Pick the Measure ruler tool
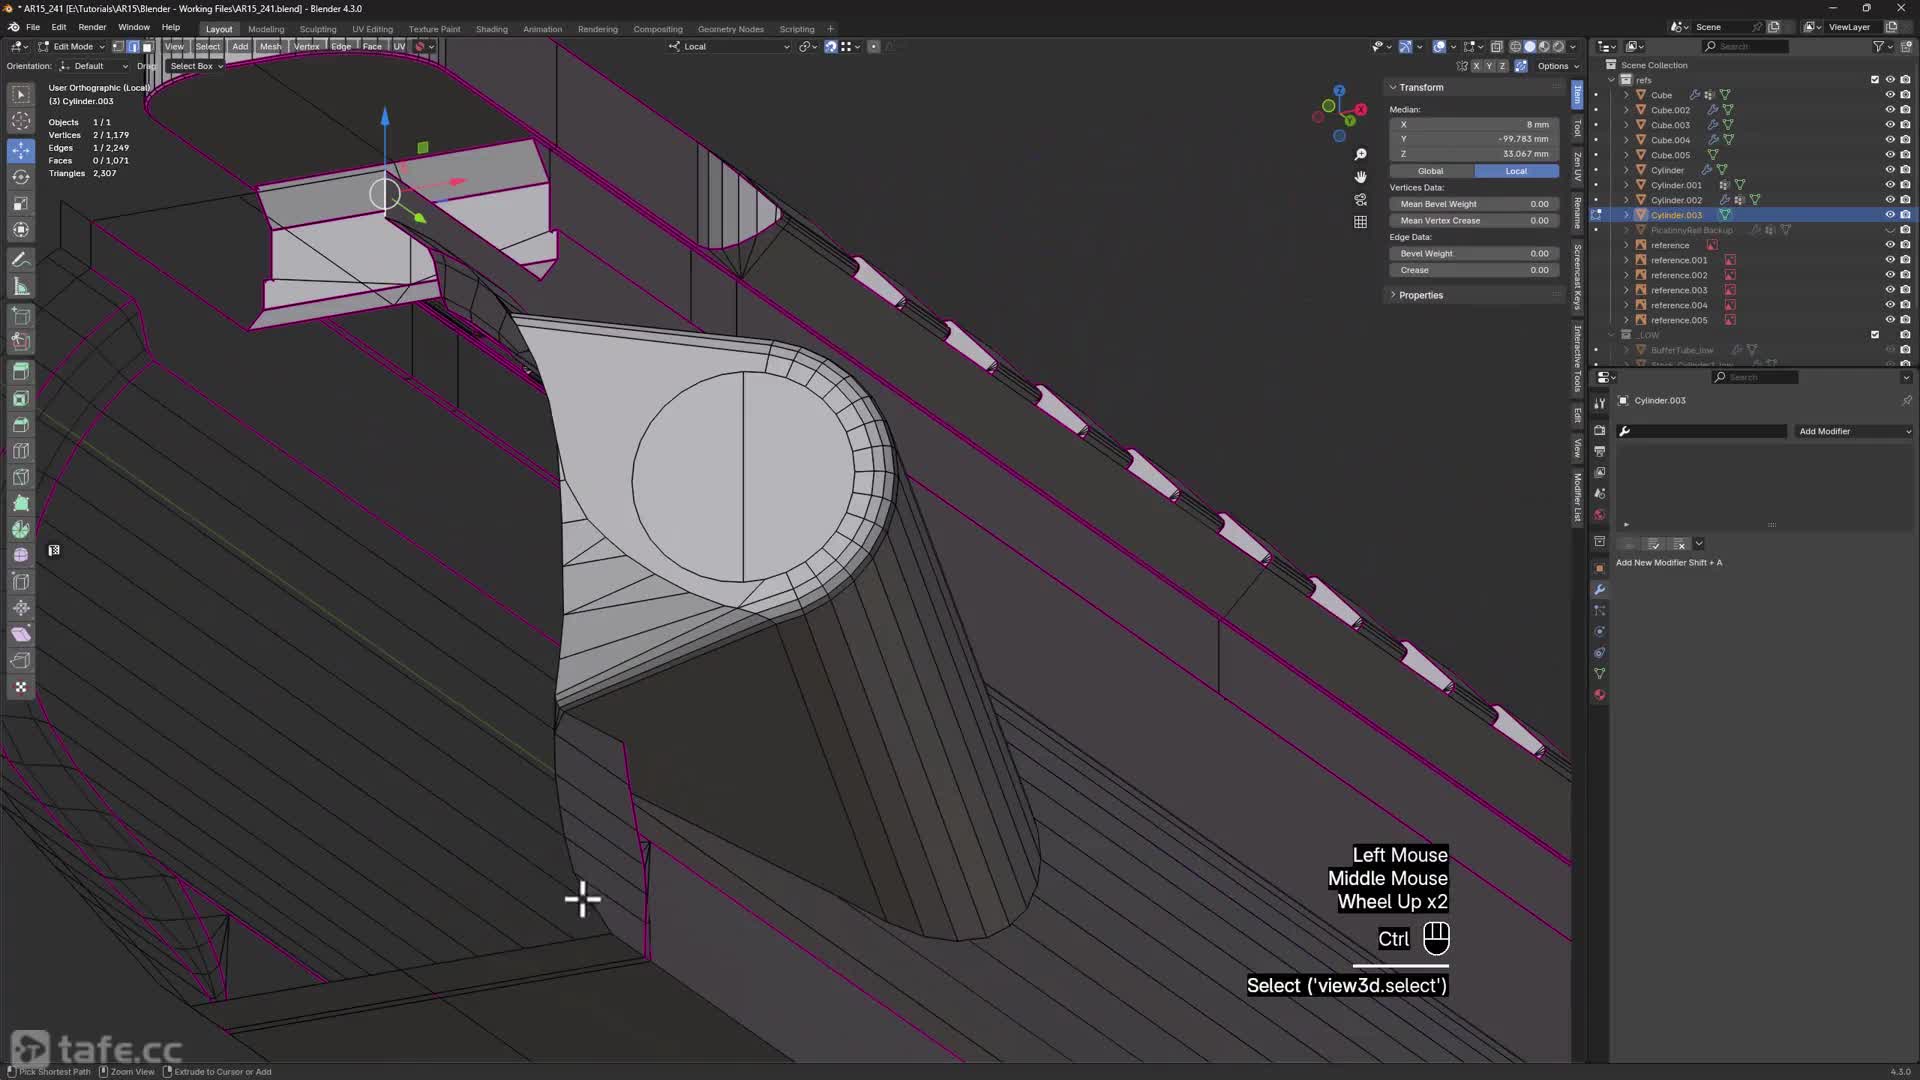The height and width of the screenshot is (1080, 1920). click(x=20, y=288)
